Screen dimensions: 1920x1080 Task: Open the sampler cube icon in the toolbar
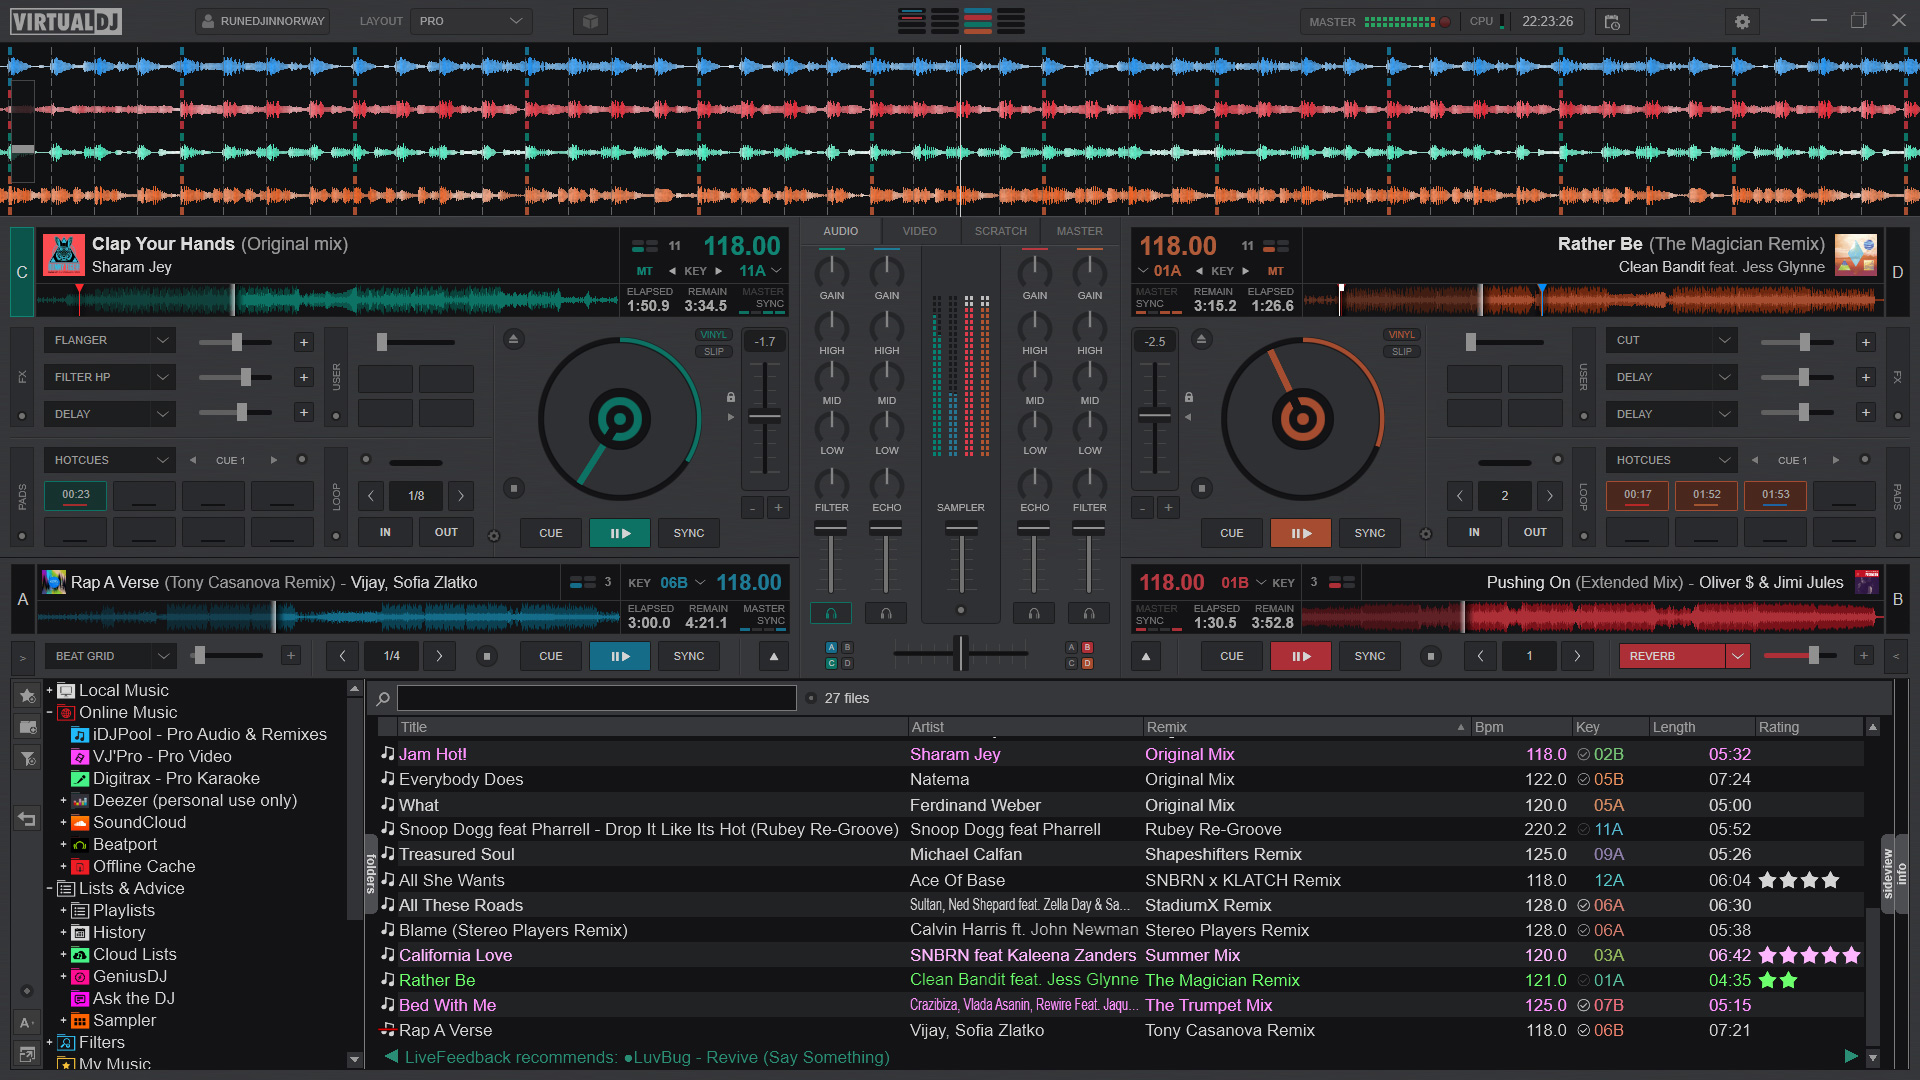(590, 21)
